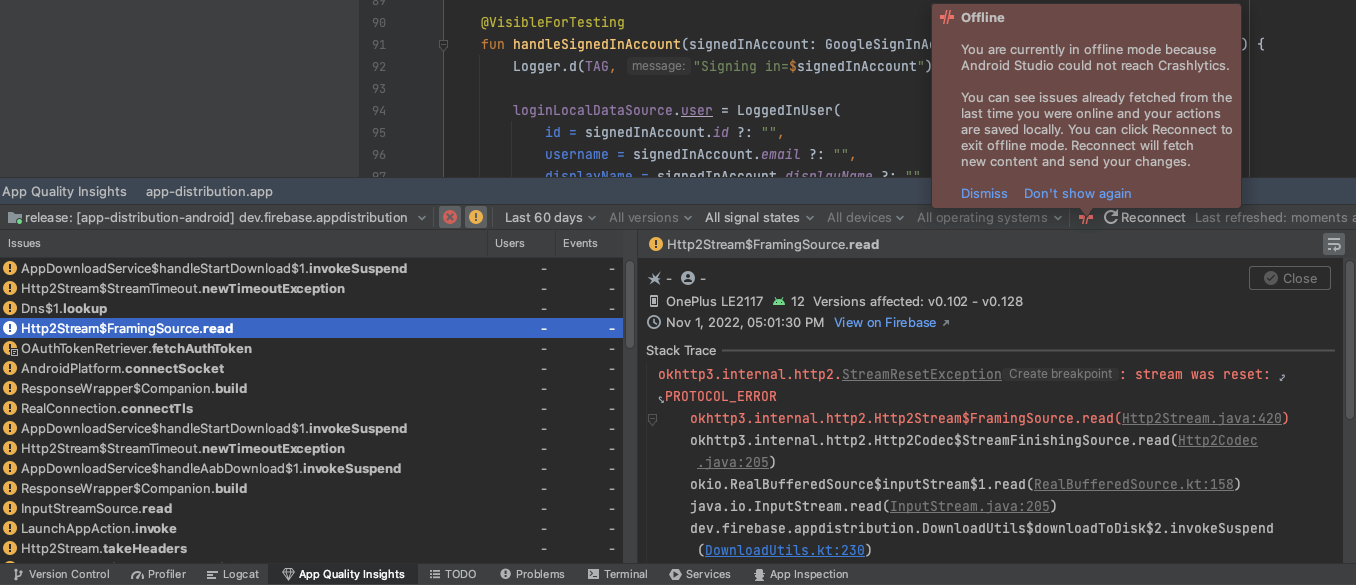Image resolution: width=1356 pixels, height=585 pixels.
Task: Open the Profiler tool window
Action: click(158, 574)
